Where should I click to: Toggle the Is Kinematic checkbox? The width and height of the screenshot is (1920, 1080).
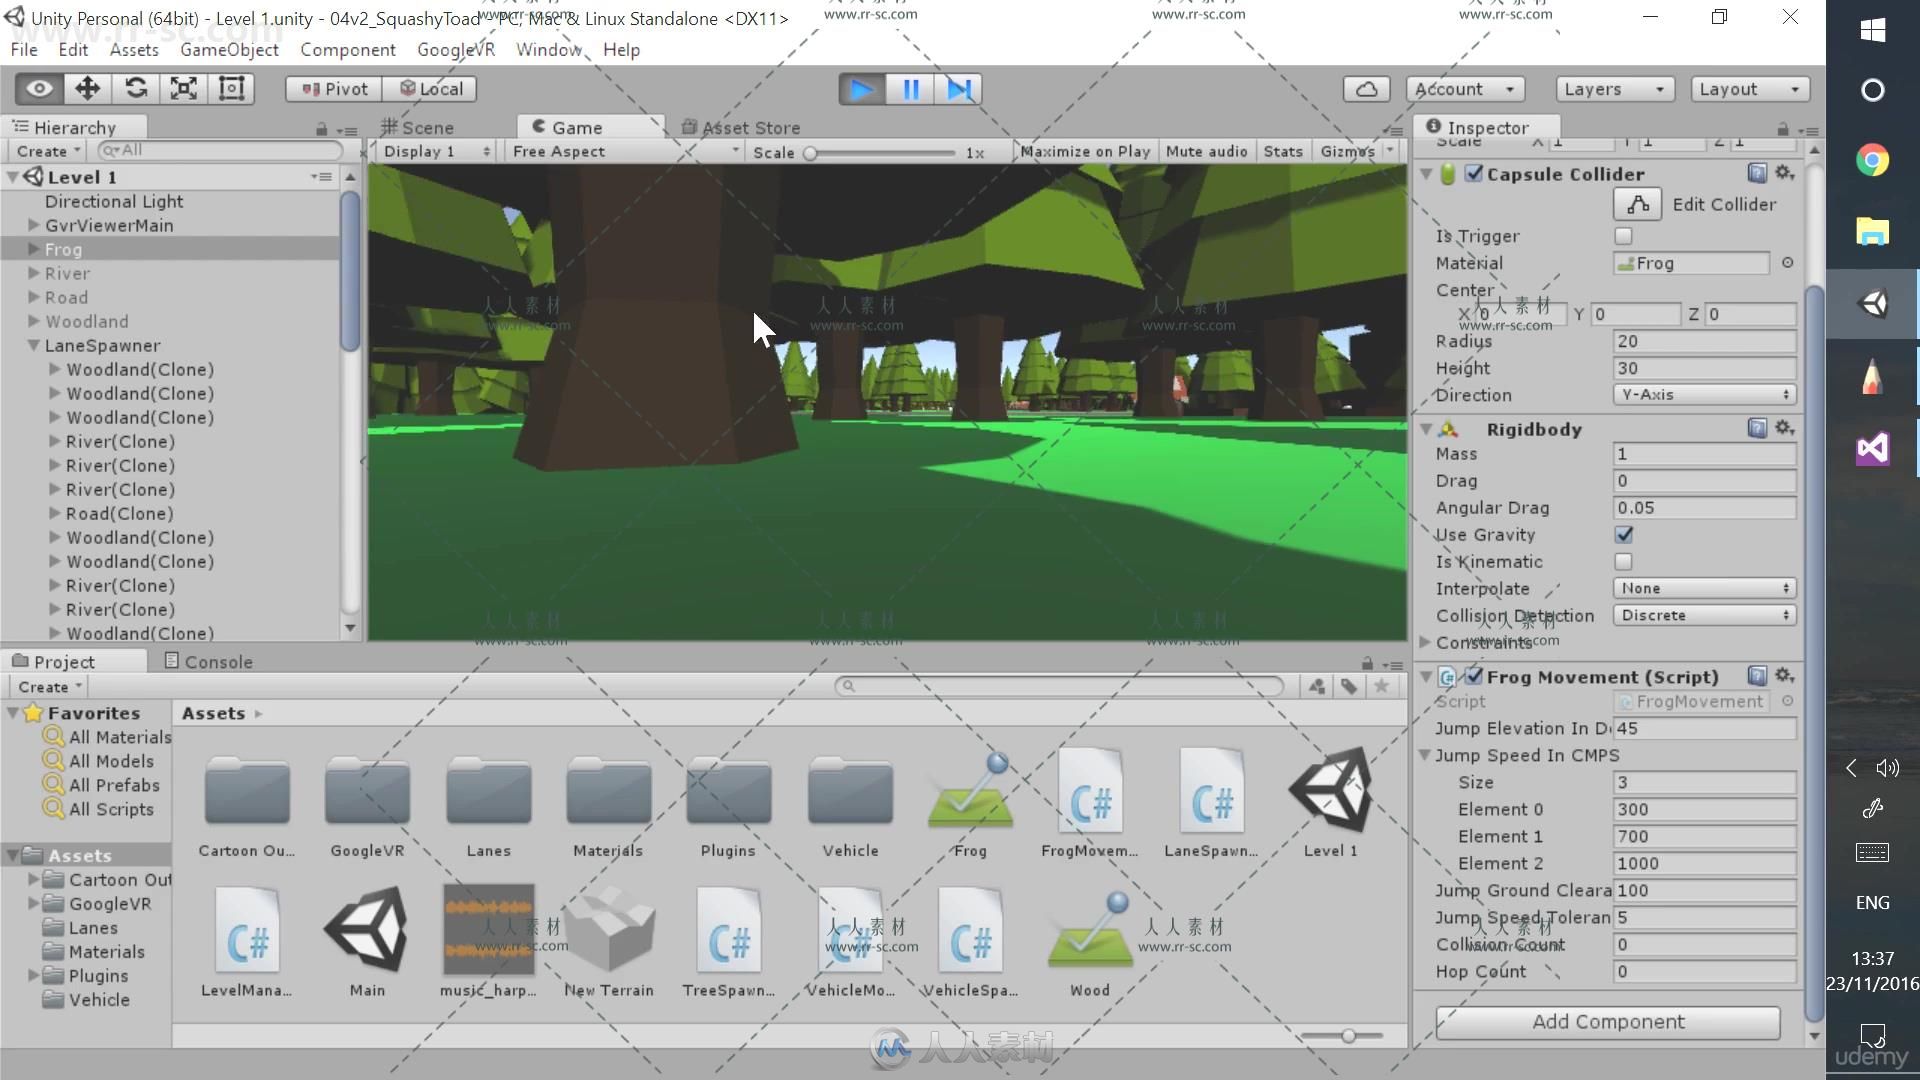(1623, 562)
